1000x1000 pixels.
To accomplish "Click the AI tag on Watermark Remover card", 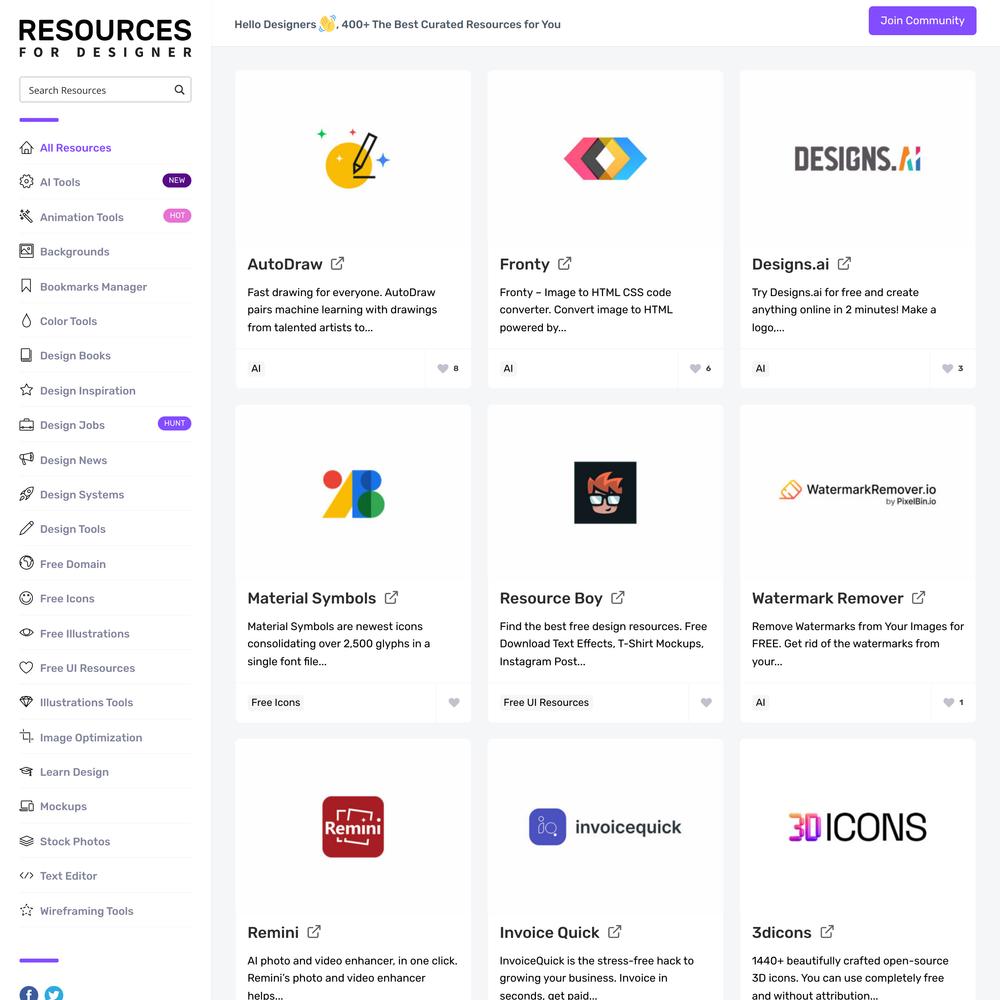I will (x=760, y=702).
